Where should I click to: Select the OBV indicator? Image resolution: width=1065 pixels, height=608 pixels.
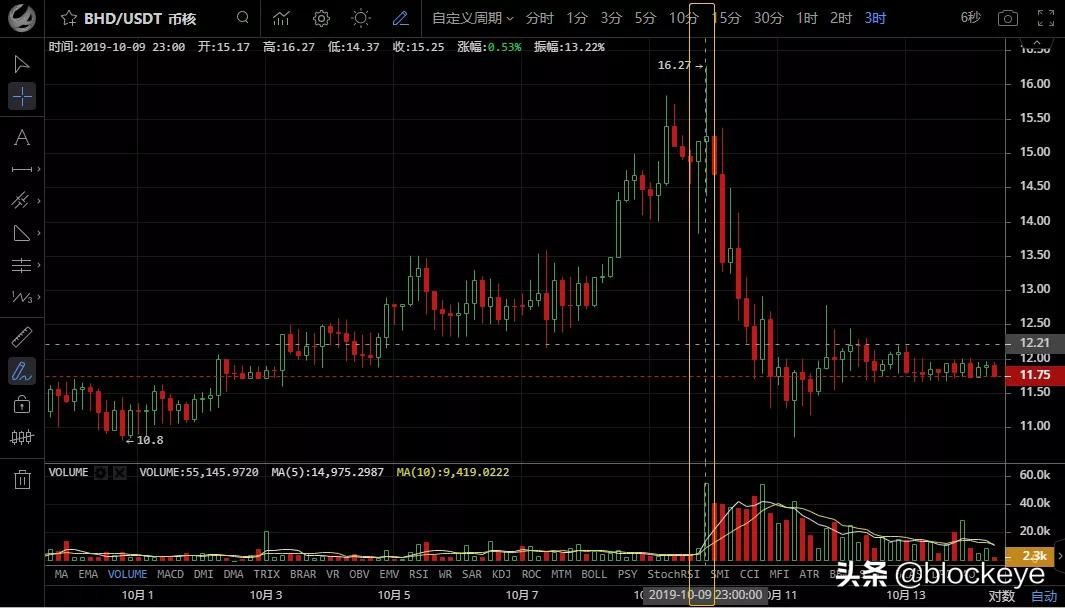359,574
